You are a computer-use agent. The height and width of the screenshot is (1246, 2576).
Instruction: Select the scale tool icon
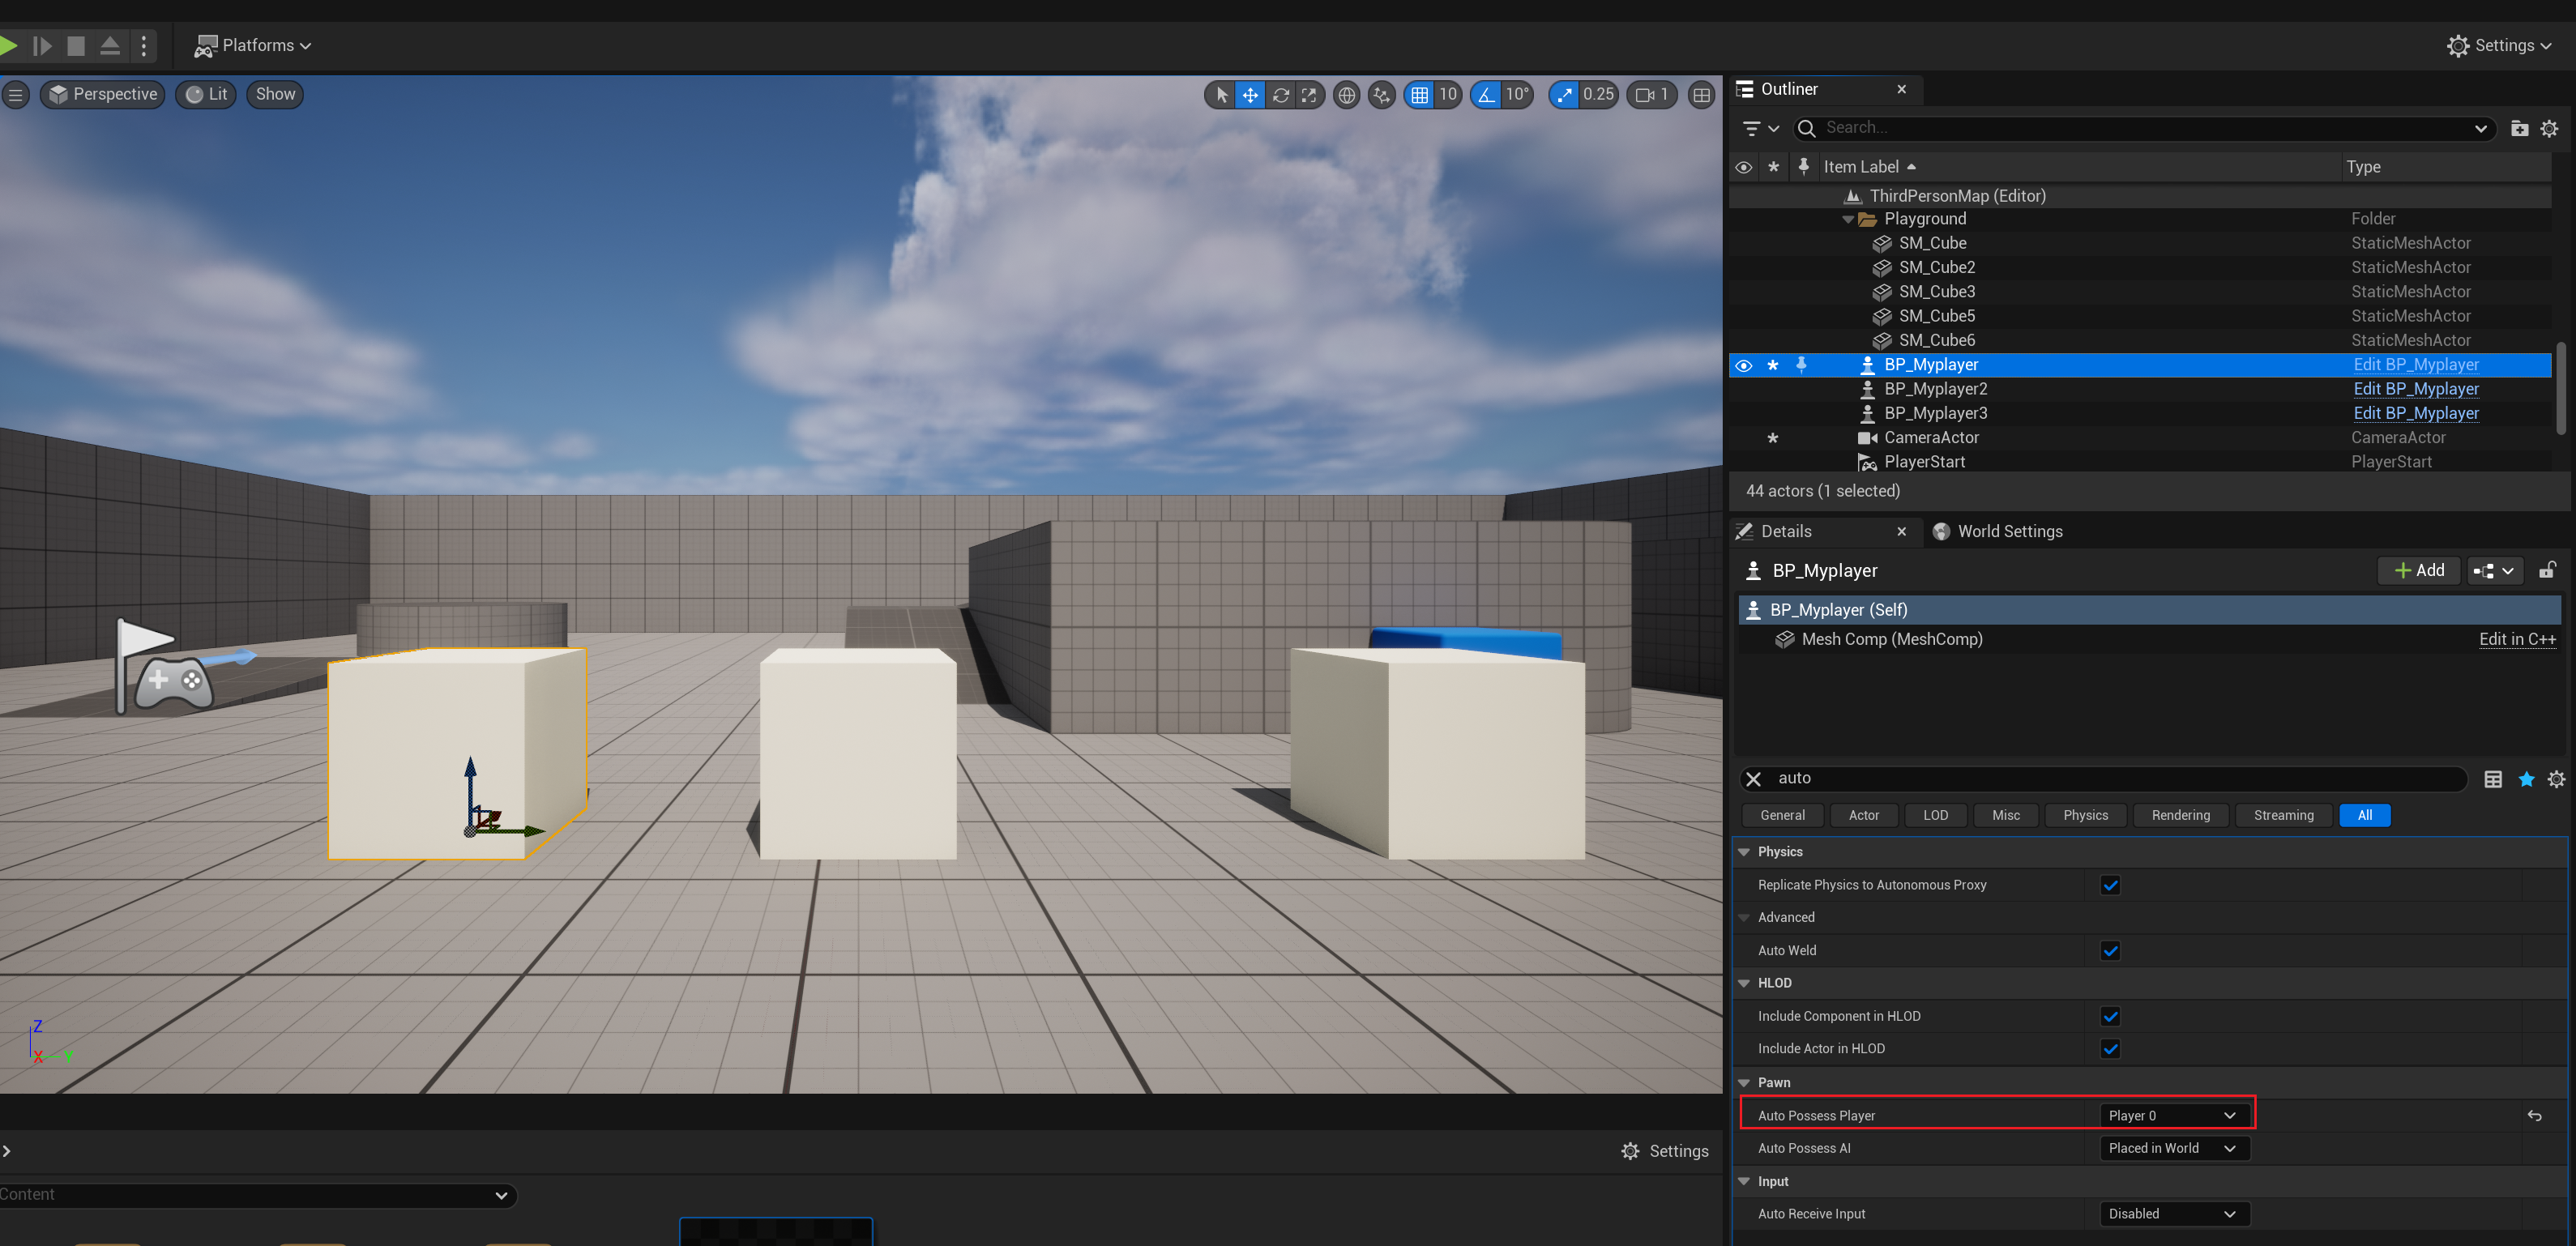(1309, 95)
